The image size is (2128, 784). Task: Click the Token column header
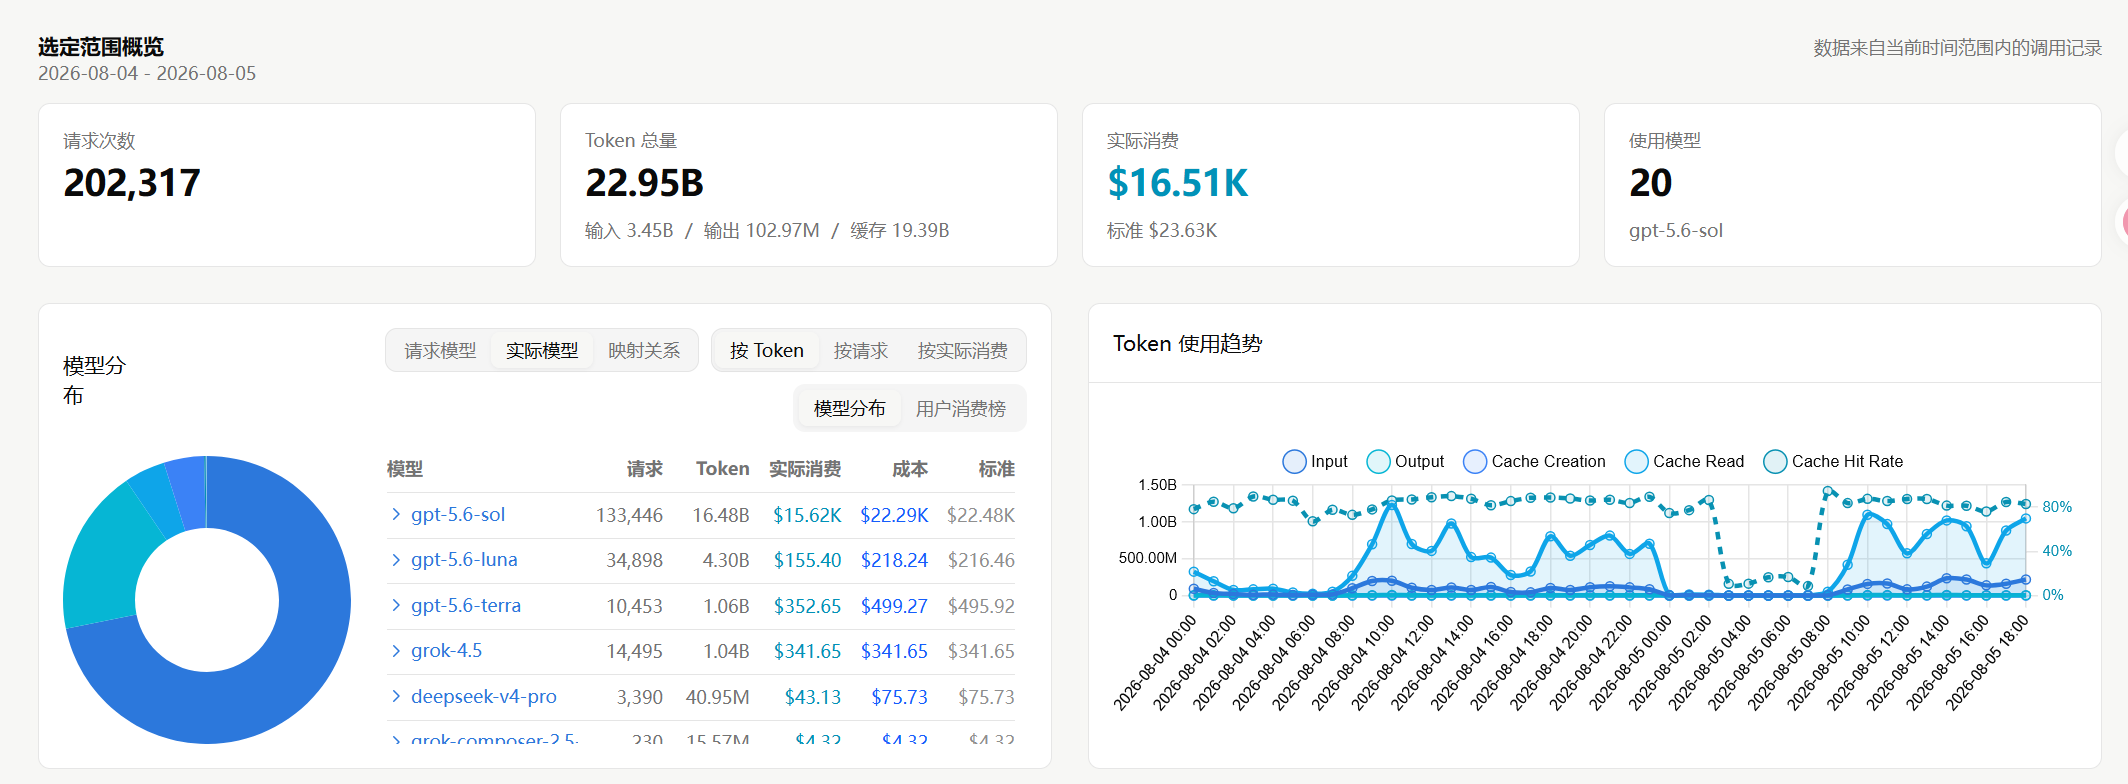click(x=722, y=469)
